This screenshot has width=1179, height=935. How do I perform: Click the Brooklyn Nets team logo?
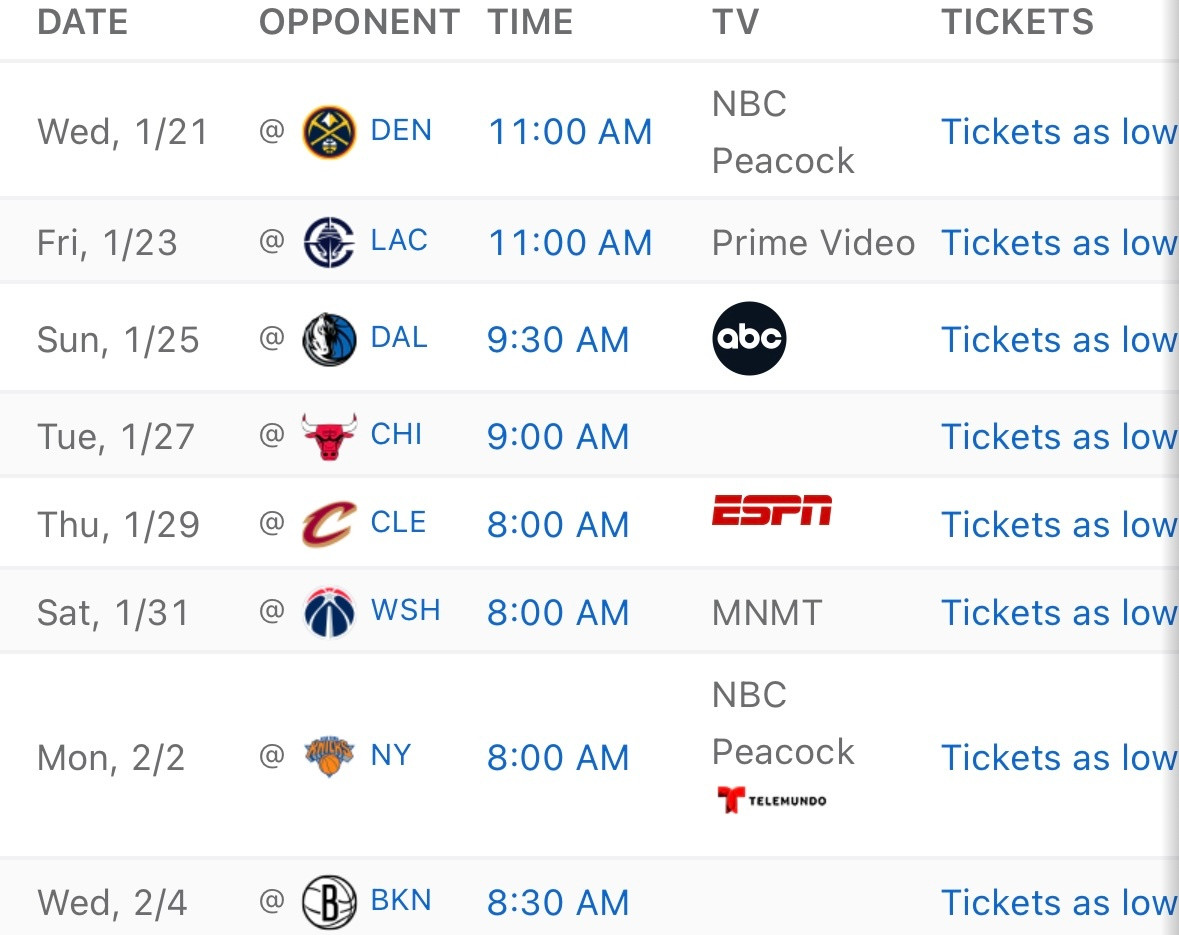coord(329,902)
